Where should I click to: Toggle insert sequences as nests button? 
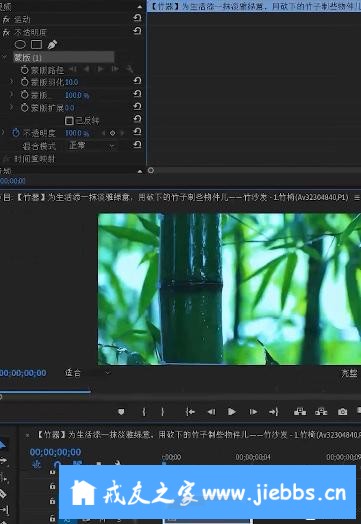(37, 464)
